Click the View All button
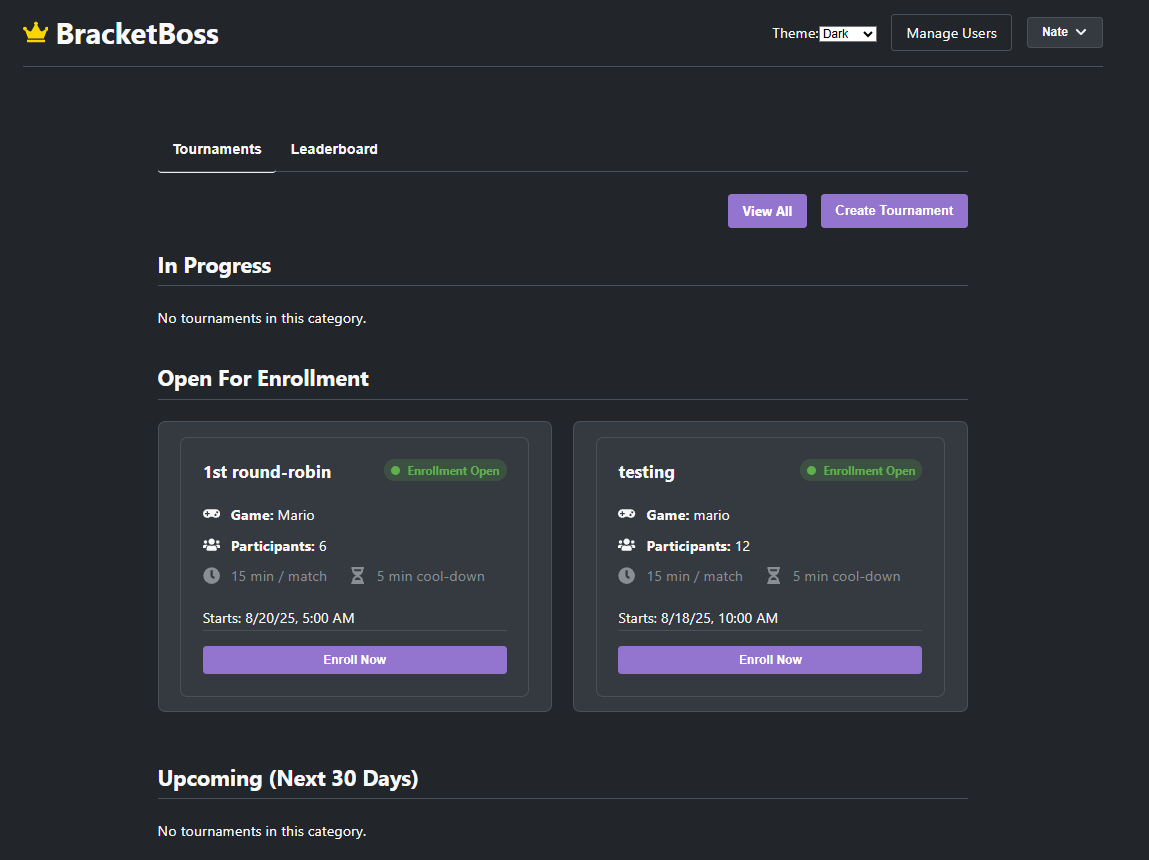 [x=767, y=211]
